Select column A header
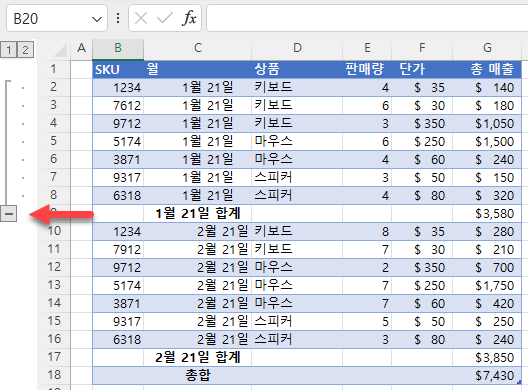 tap(81, 48)
